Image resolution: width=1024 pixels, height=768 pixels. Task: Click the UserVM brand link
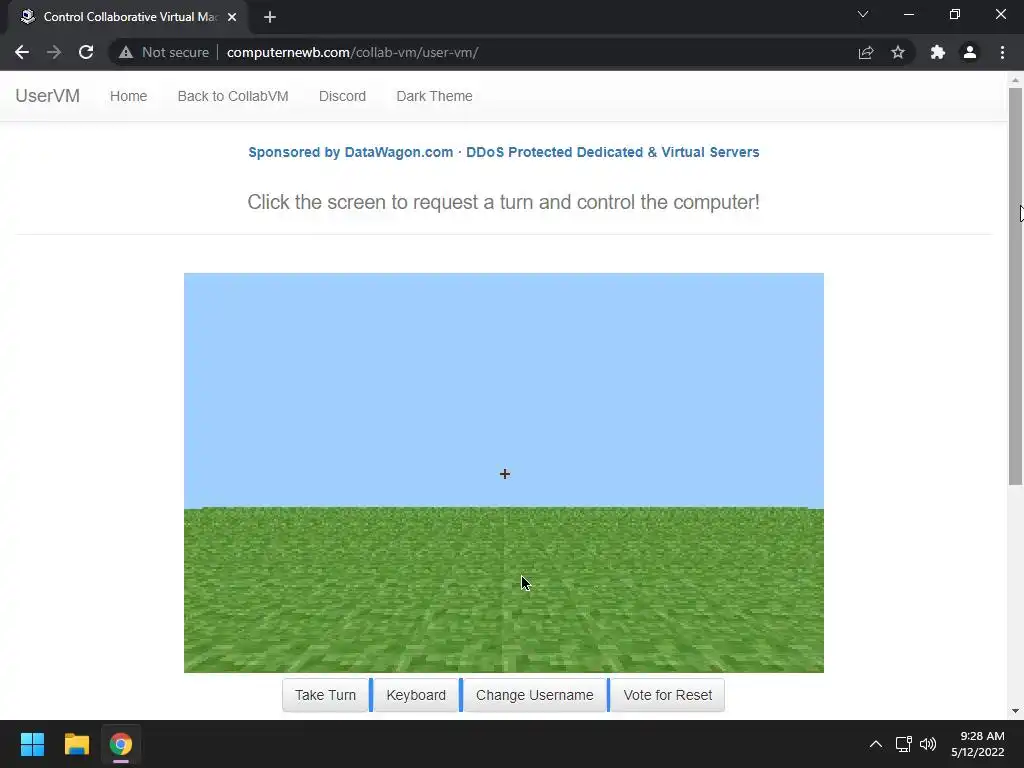coord(48,96)
